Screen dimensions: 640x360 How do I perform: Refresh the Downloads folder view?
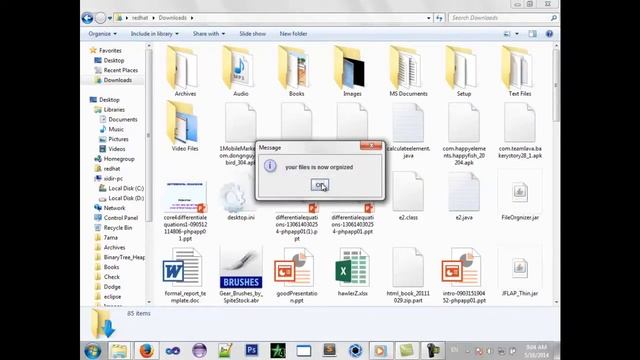click(x=439, y=18)
